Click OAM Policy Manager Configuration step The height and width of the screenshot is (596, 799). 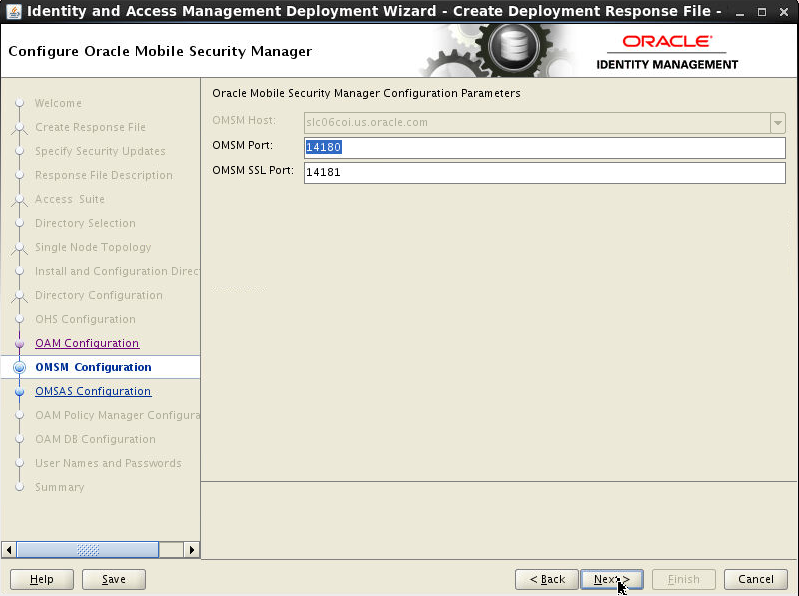pos(117,415)
